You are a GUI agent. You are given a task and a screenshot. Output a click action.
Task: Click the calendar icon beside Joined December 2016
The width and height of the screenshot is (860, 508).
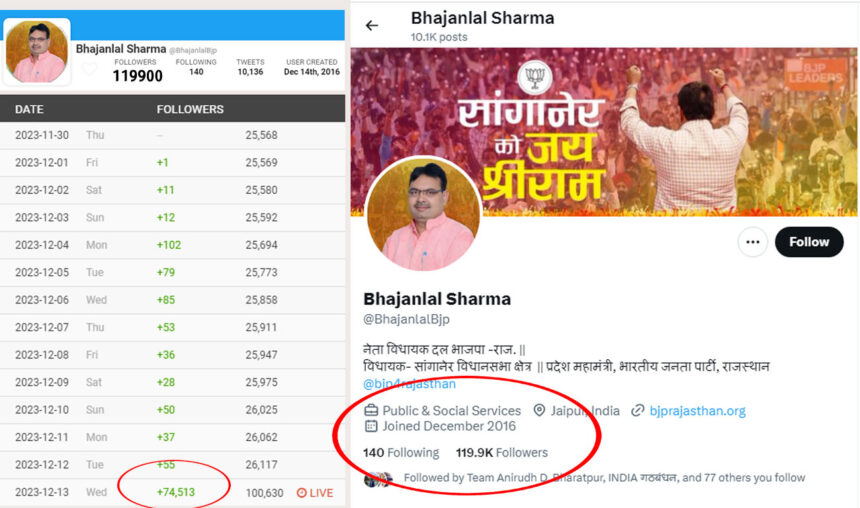pos(371,426)
